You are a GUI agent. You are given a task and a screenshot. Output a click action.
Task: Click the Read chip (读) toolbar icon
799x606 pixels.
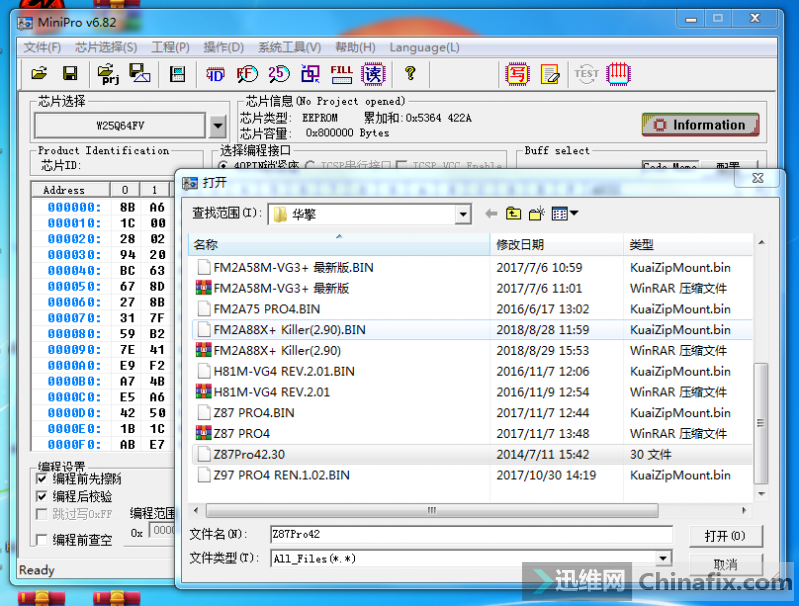pyautogui.click(x=373, y=74)
